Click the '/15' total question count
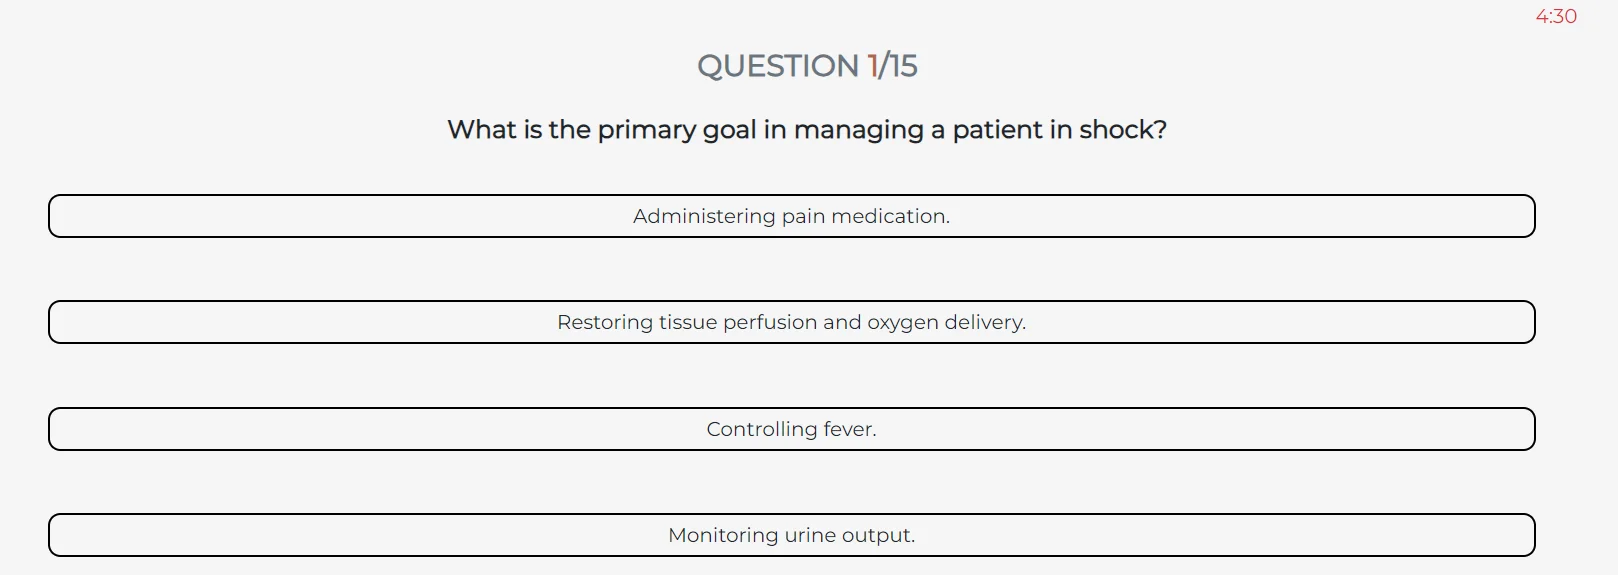Image resolution: width=1618 pixels, height=575 pixels. pyautogui.click(x=898, y=66)
